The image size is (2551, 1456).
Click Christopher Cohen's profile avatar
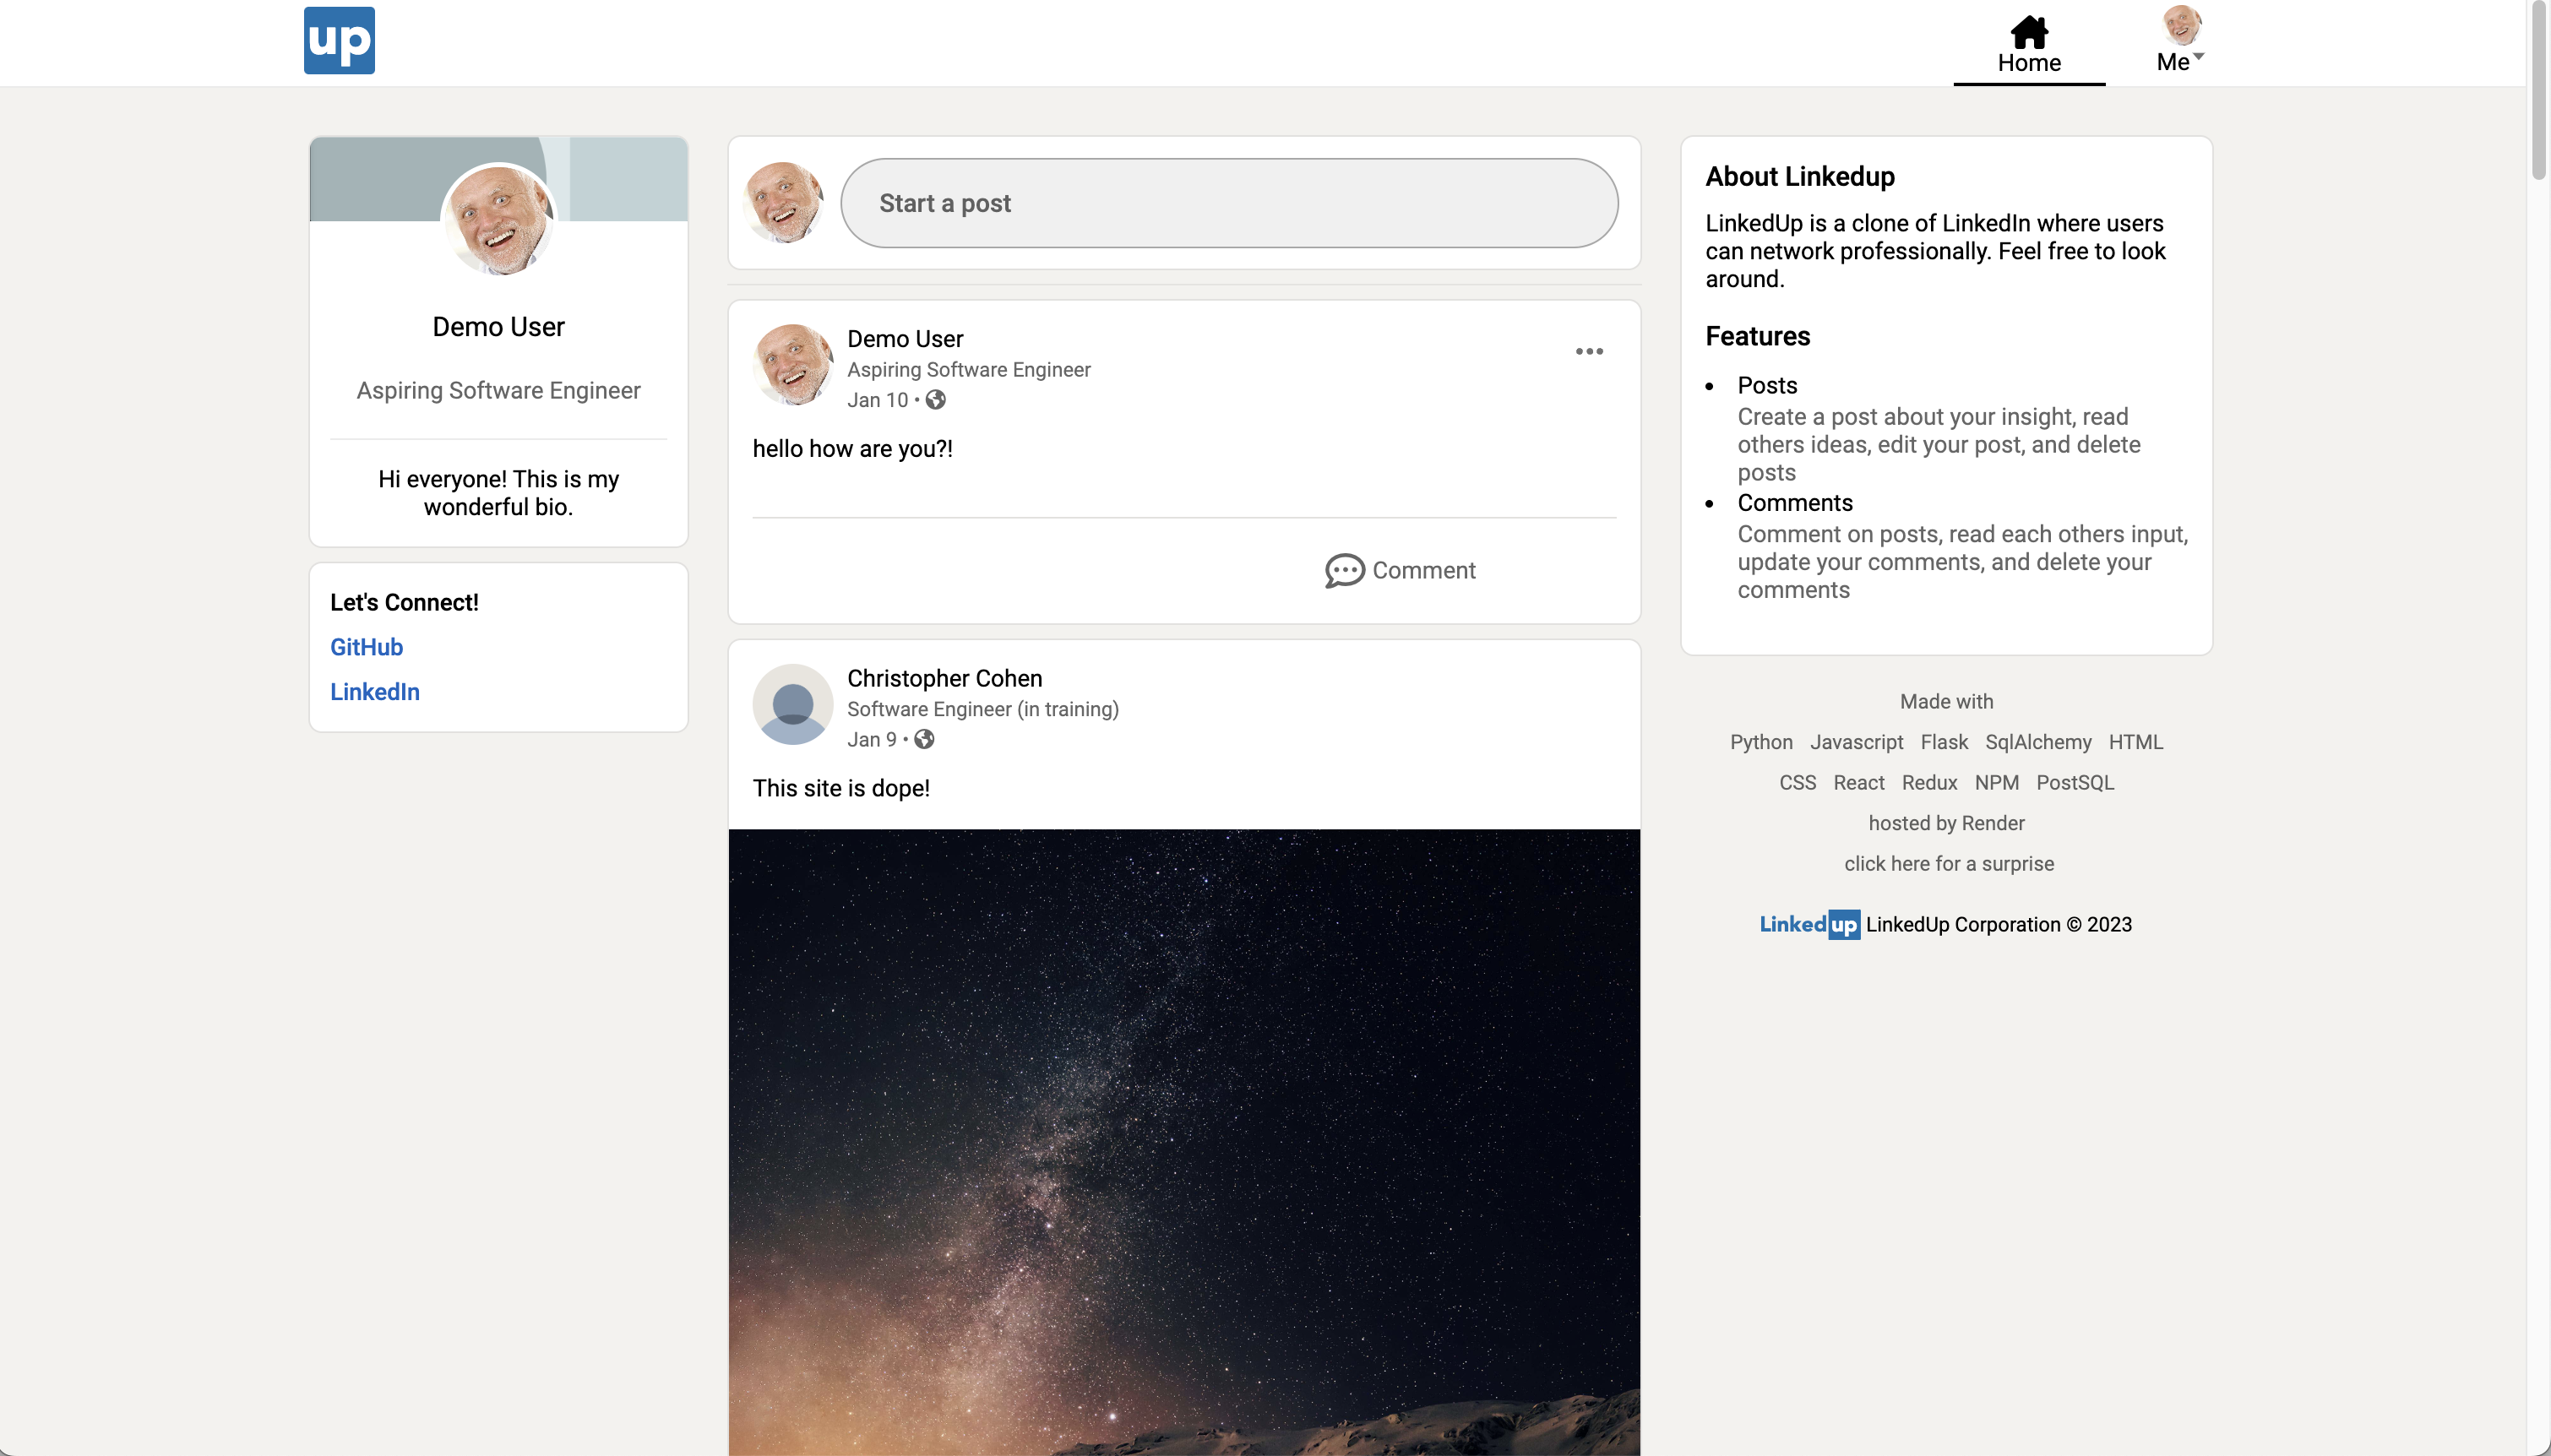click(x=792, y=704)
